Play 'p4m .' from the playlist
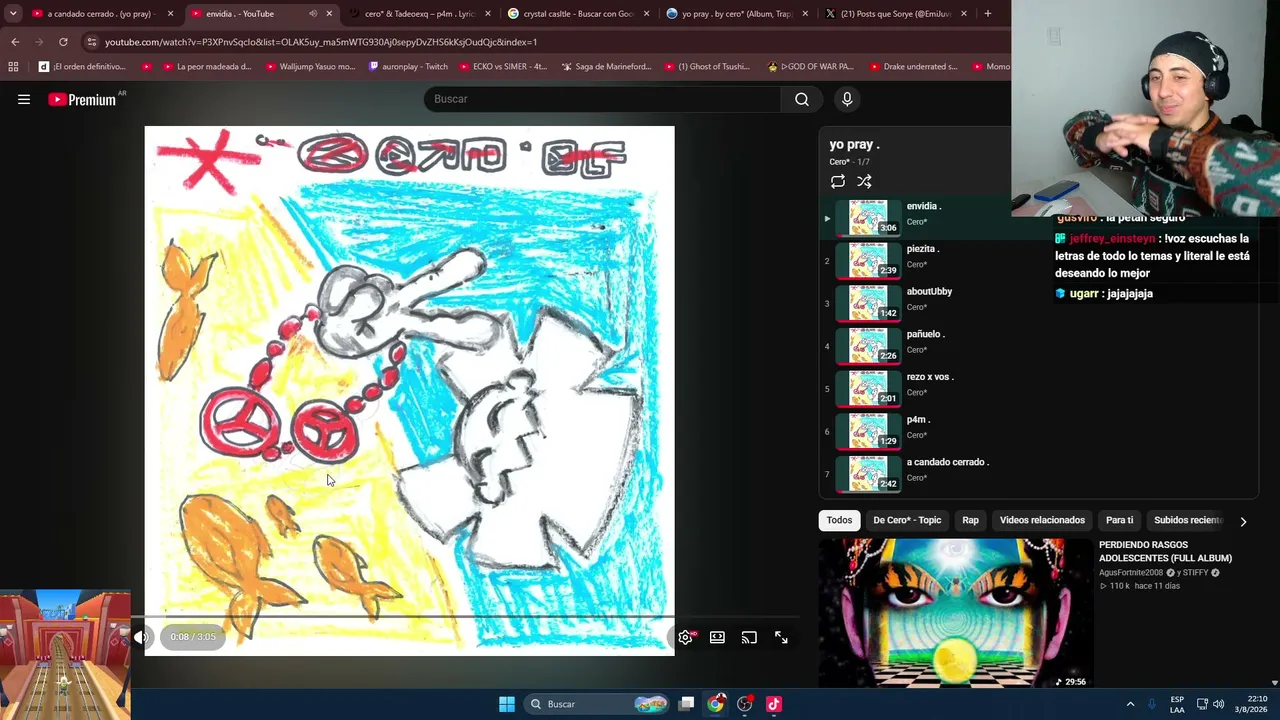The width and height of the screenshot is (1280, 720). tap(1037, 431)
